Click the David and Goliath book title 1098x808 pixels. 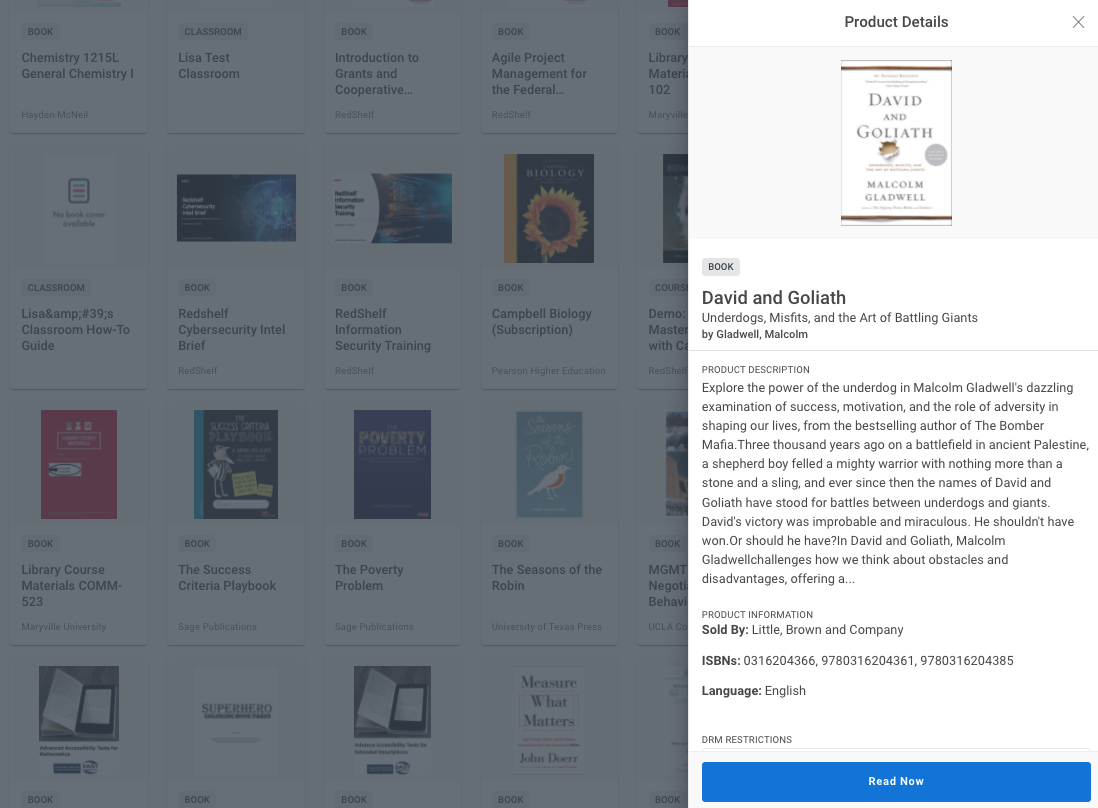[x=774, y=298]
